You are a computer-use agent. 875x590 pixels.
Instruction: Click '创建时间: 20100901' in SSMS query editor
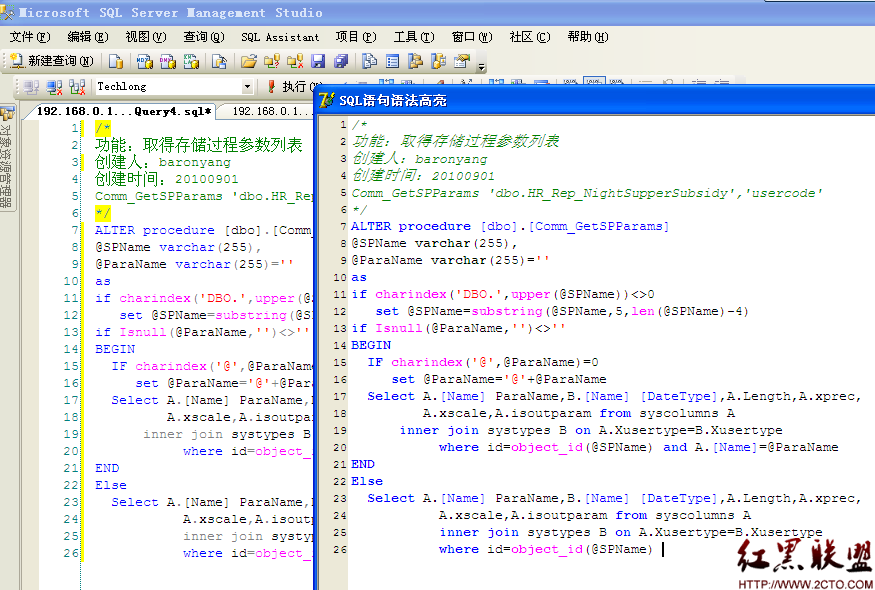coord(167,179)
